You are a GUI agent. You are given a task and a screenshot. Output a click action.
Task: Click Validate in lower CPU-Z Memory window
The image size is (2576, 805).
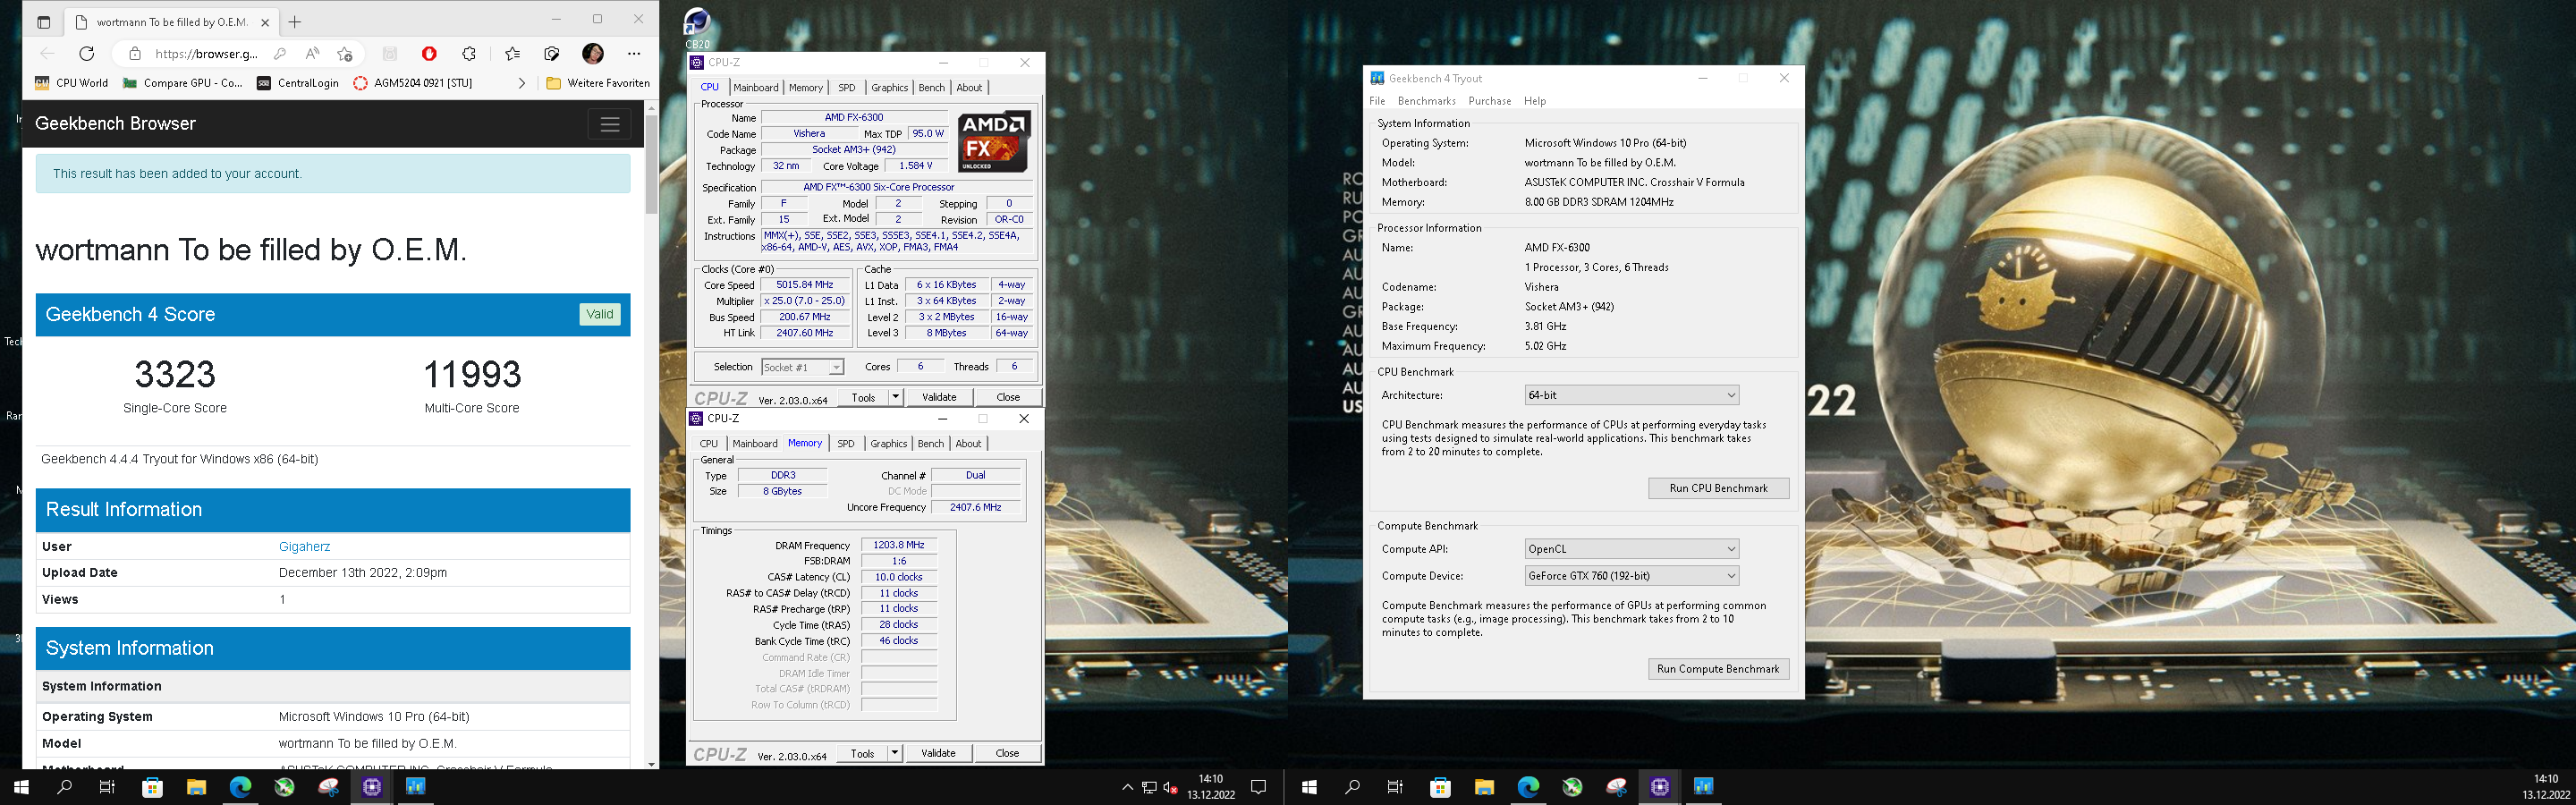(x=938, y=753)
